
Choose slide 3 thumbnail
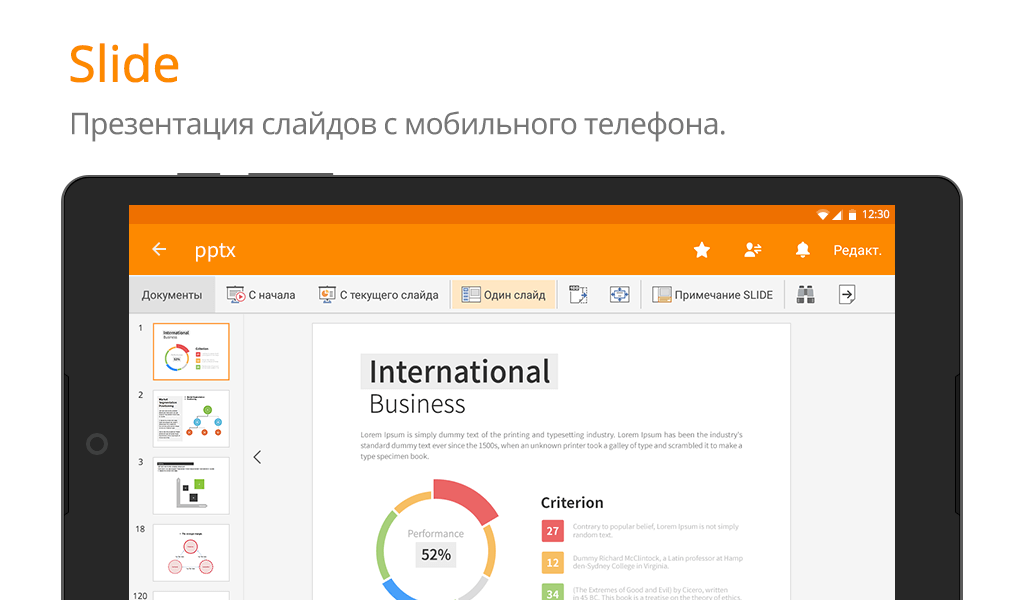[x=191, y=485]
